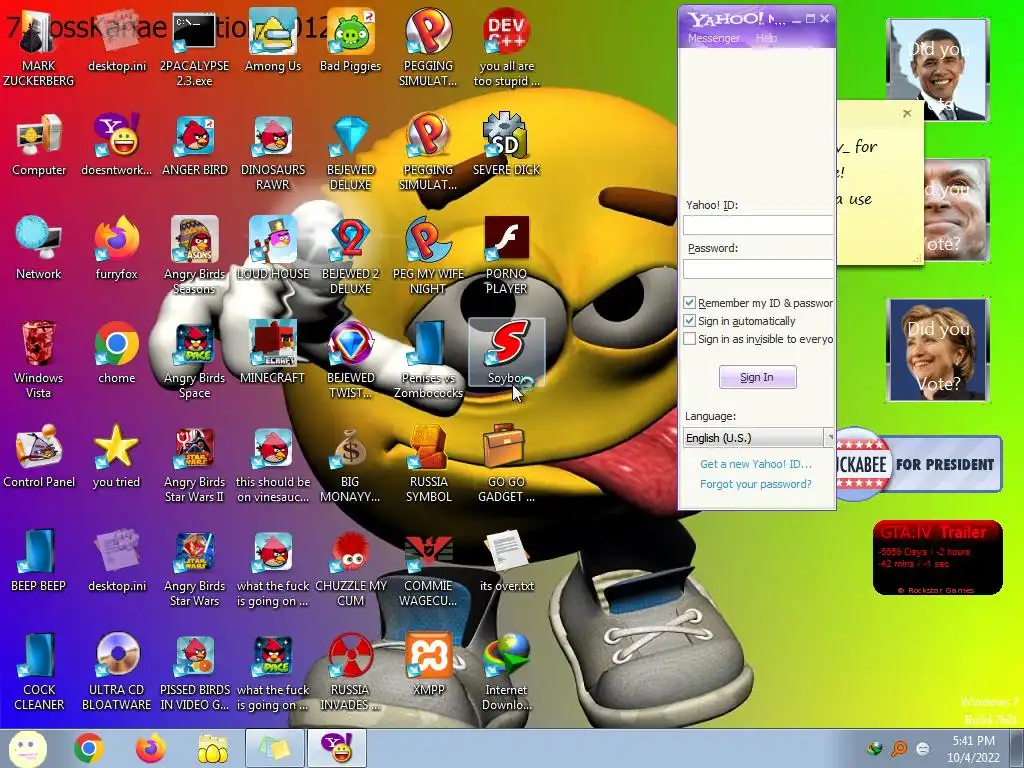Open the ULTRA CD BLOATWARE disc icon
The image size is (1024, 768).
(117, 671)
